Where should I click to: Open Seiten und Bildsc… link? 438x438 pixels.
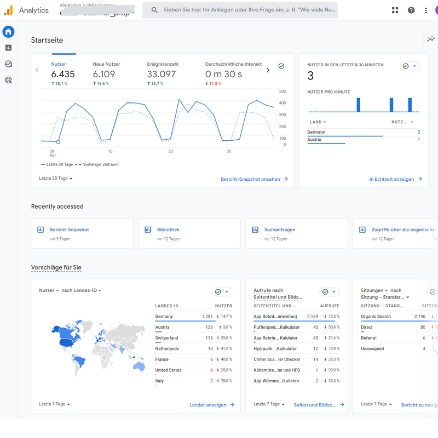pyautogui.click(x=314, y=405)
